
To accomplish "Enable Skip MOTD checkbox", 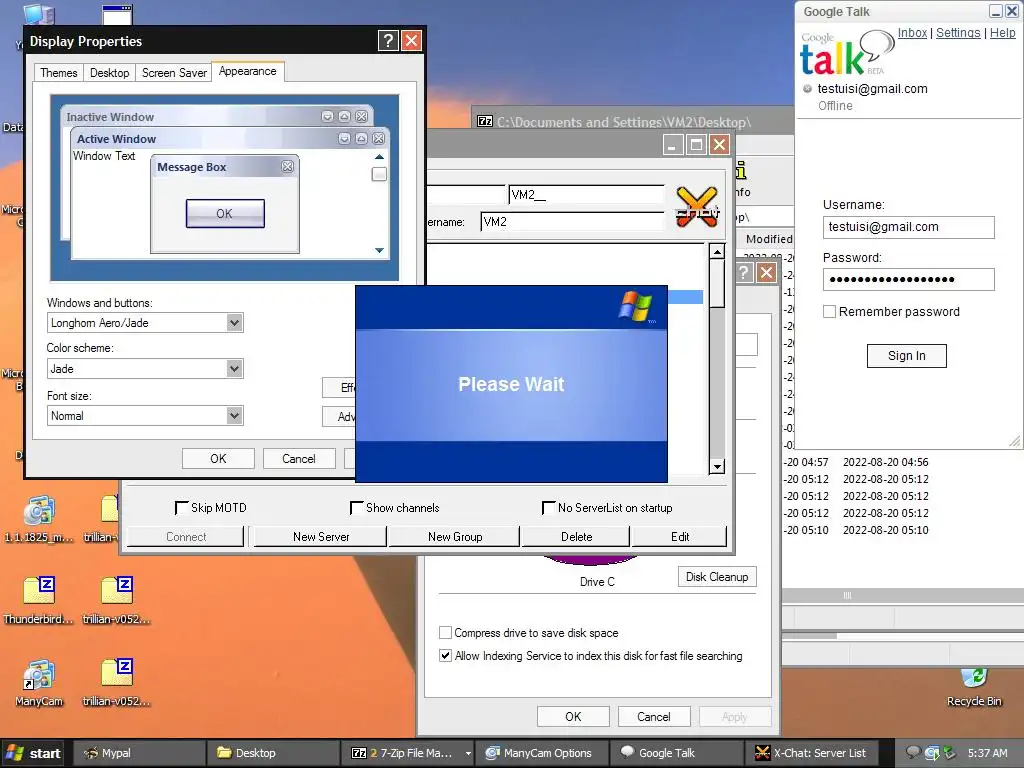I will point(182,507).
